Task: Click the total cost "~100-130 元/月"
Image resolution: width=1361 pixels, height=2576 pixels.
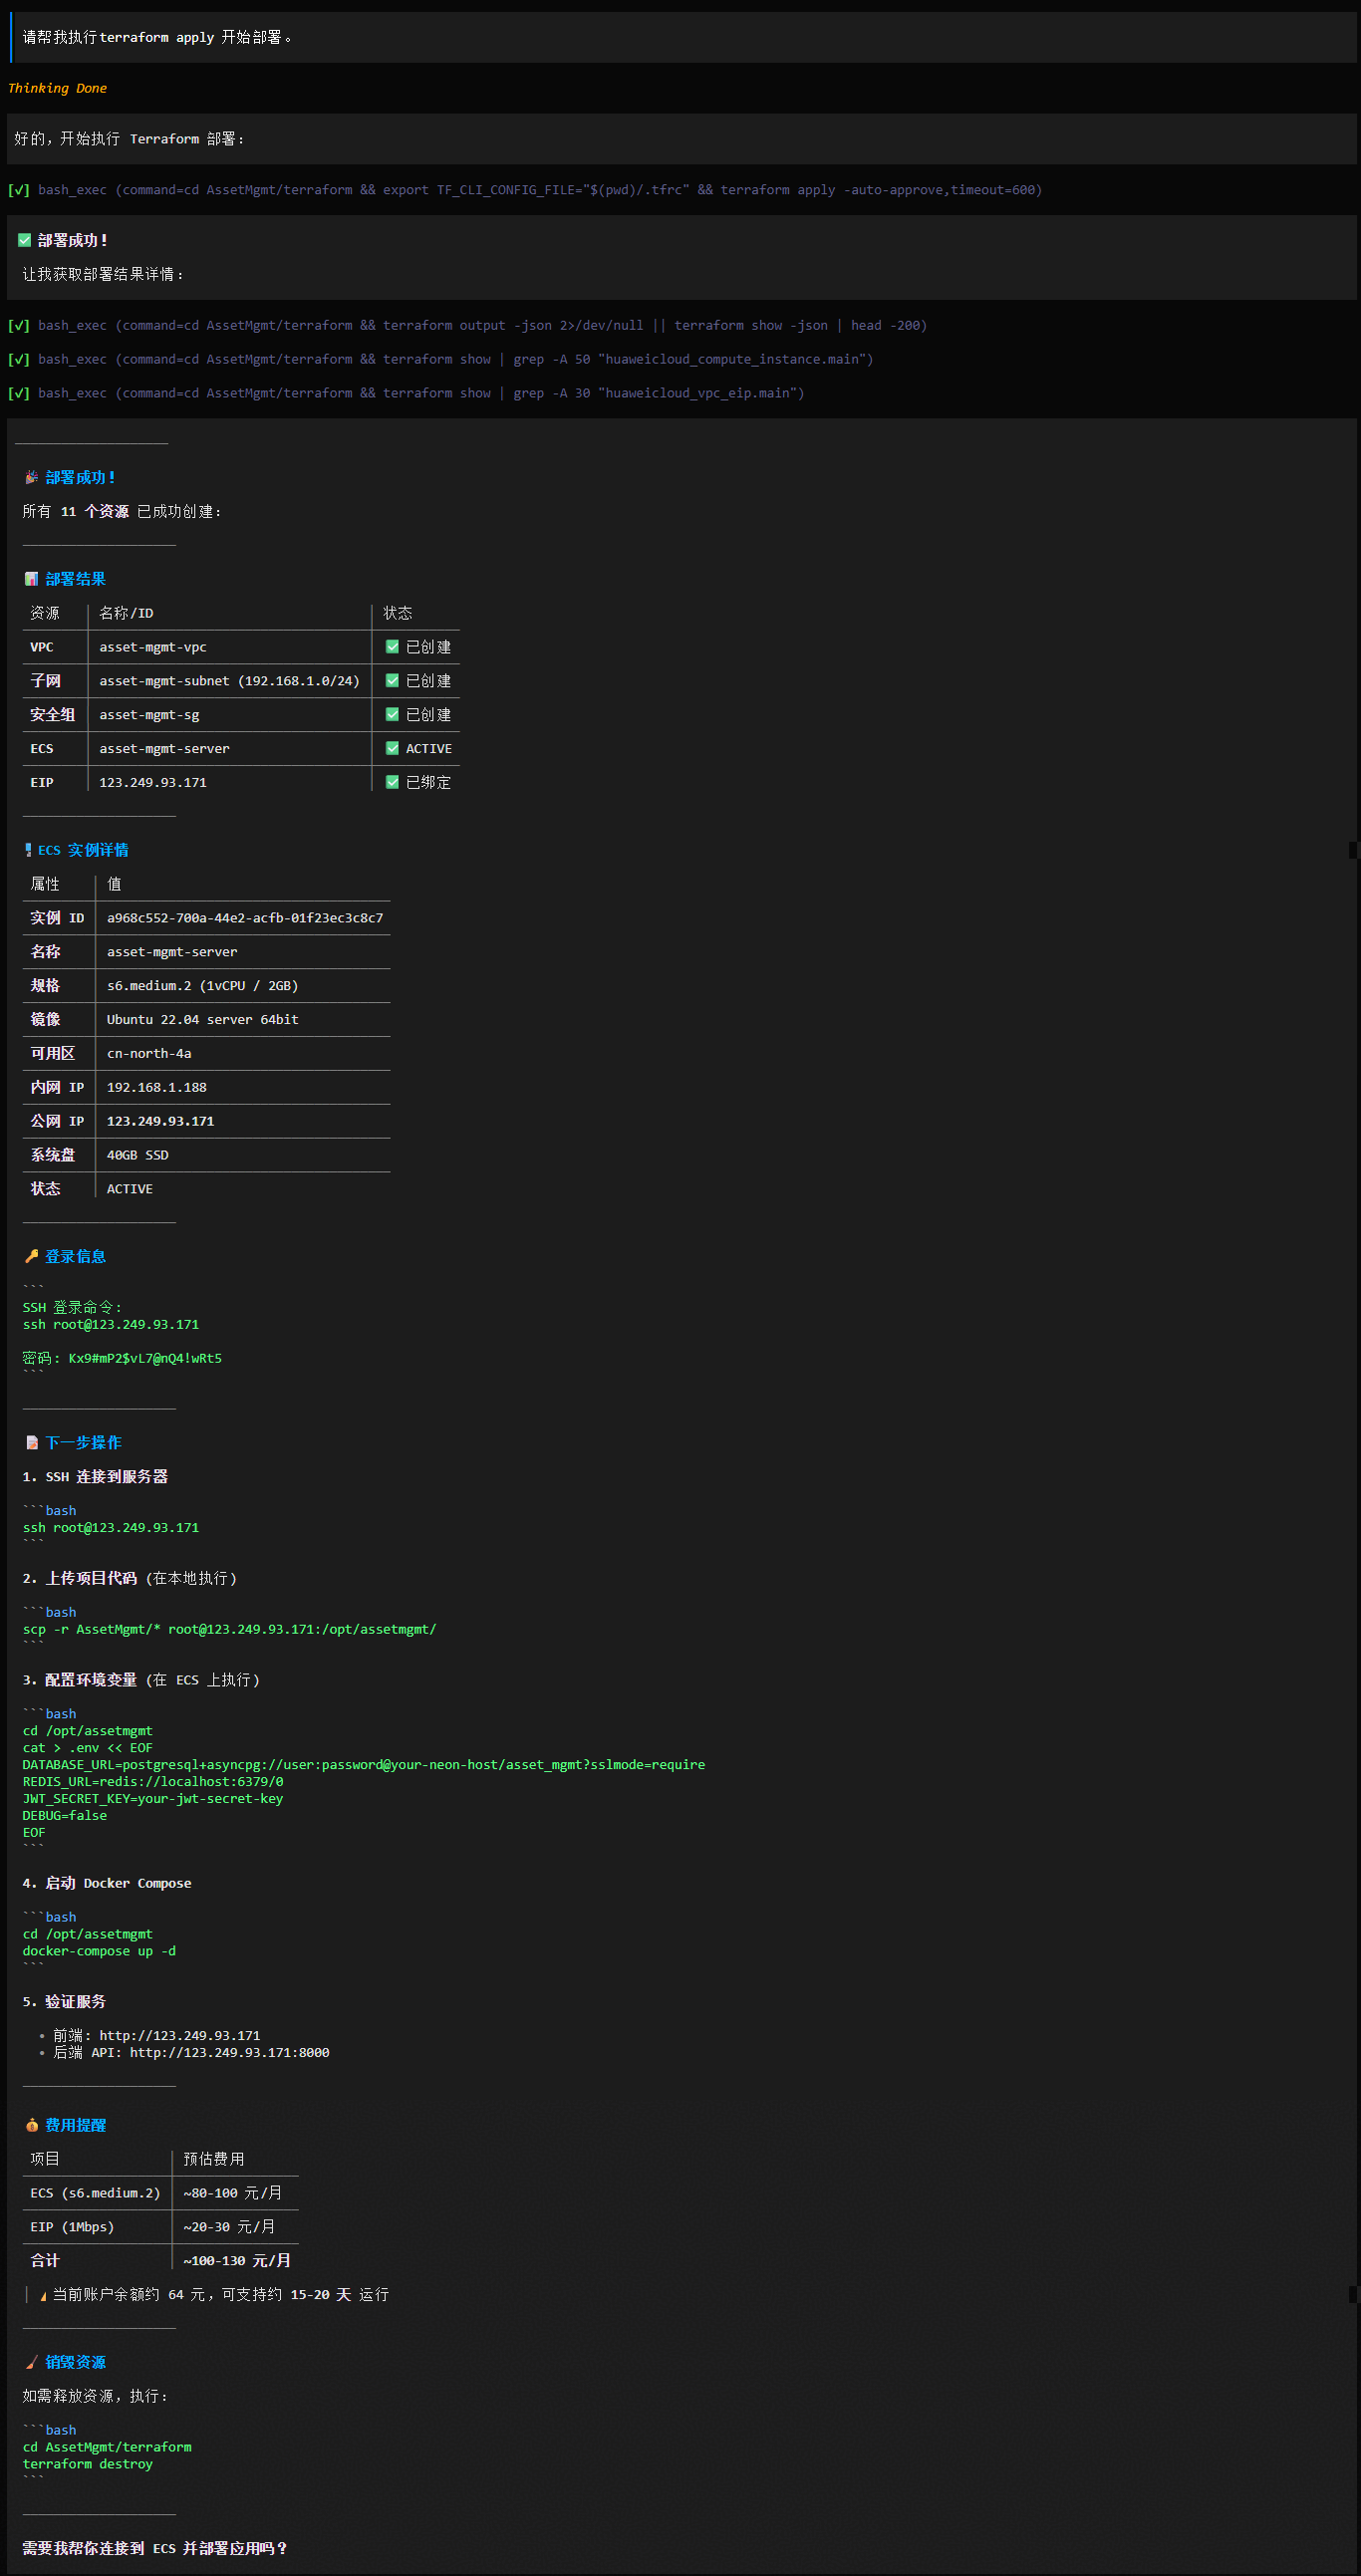Action: pos(237,2261)
